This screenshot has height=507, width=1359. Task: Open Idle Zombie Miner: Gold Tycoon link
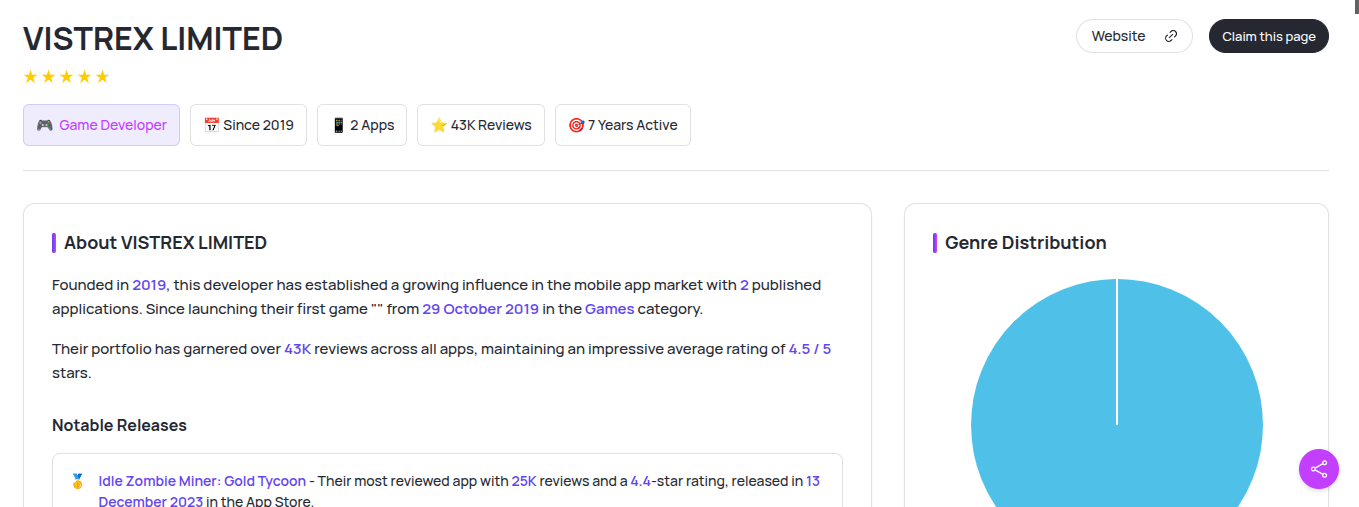(202, 481)
